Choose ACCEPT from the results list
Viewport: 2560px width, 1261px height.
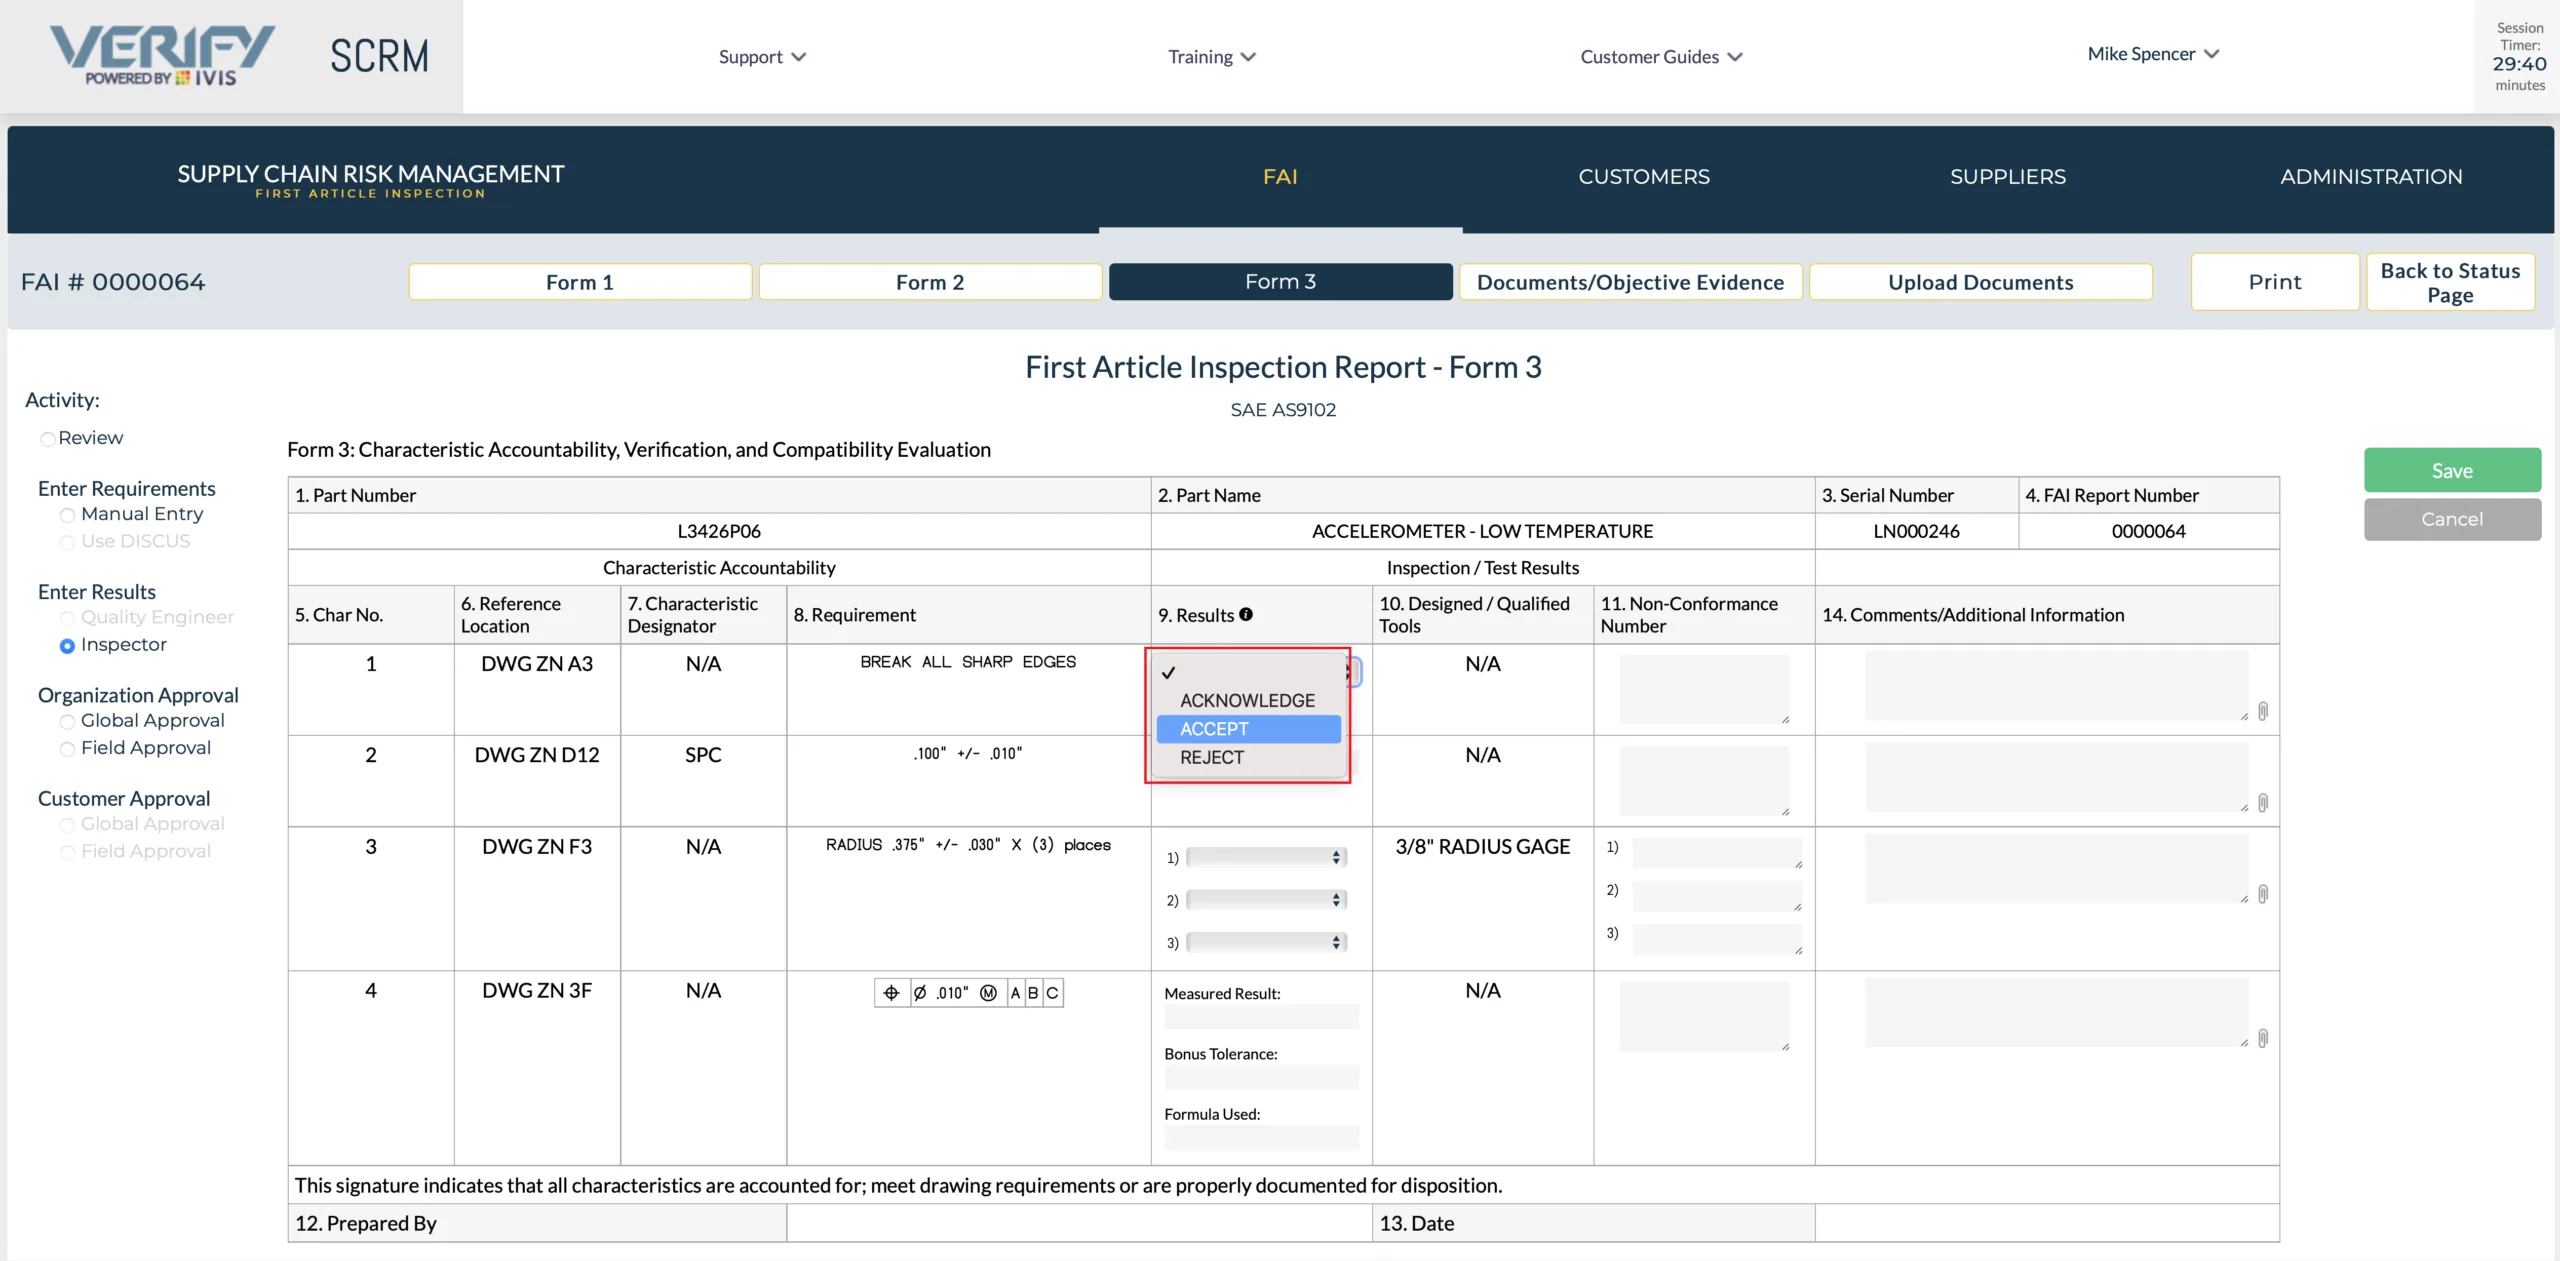[1248, 729]
